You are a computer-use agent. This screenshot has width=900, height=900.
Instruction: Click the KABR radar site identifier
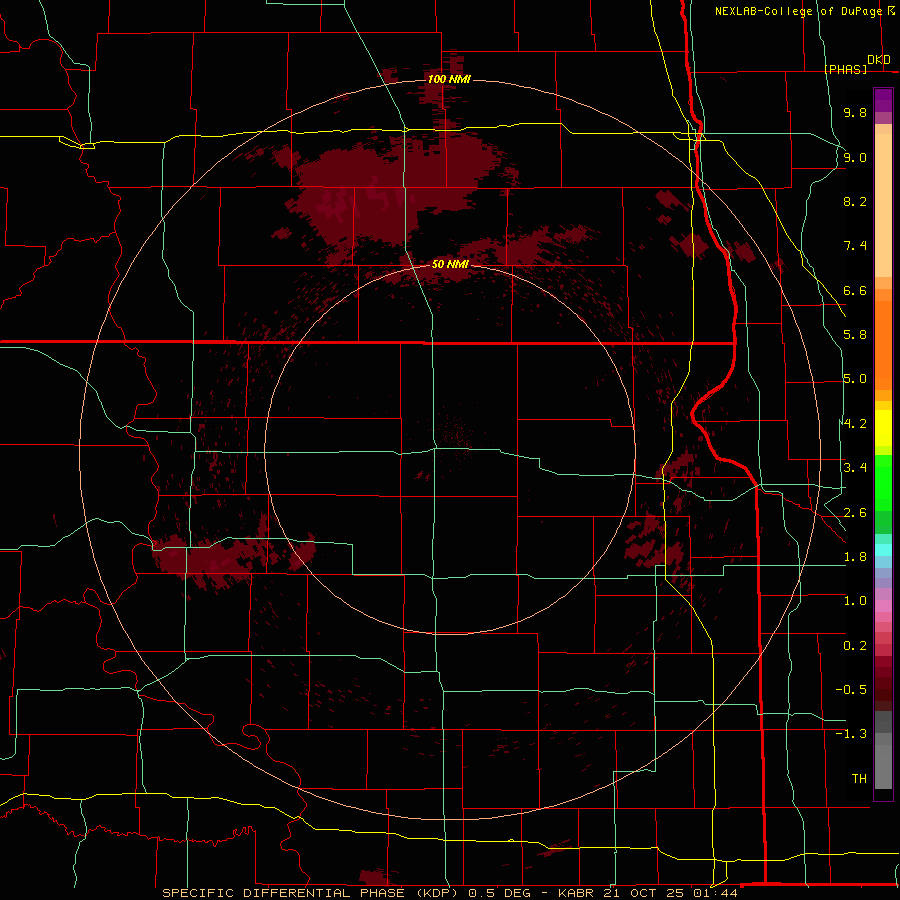coord(577,893)
